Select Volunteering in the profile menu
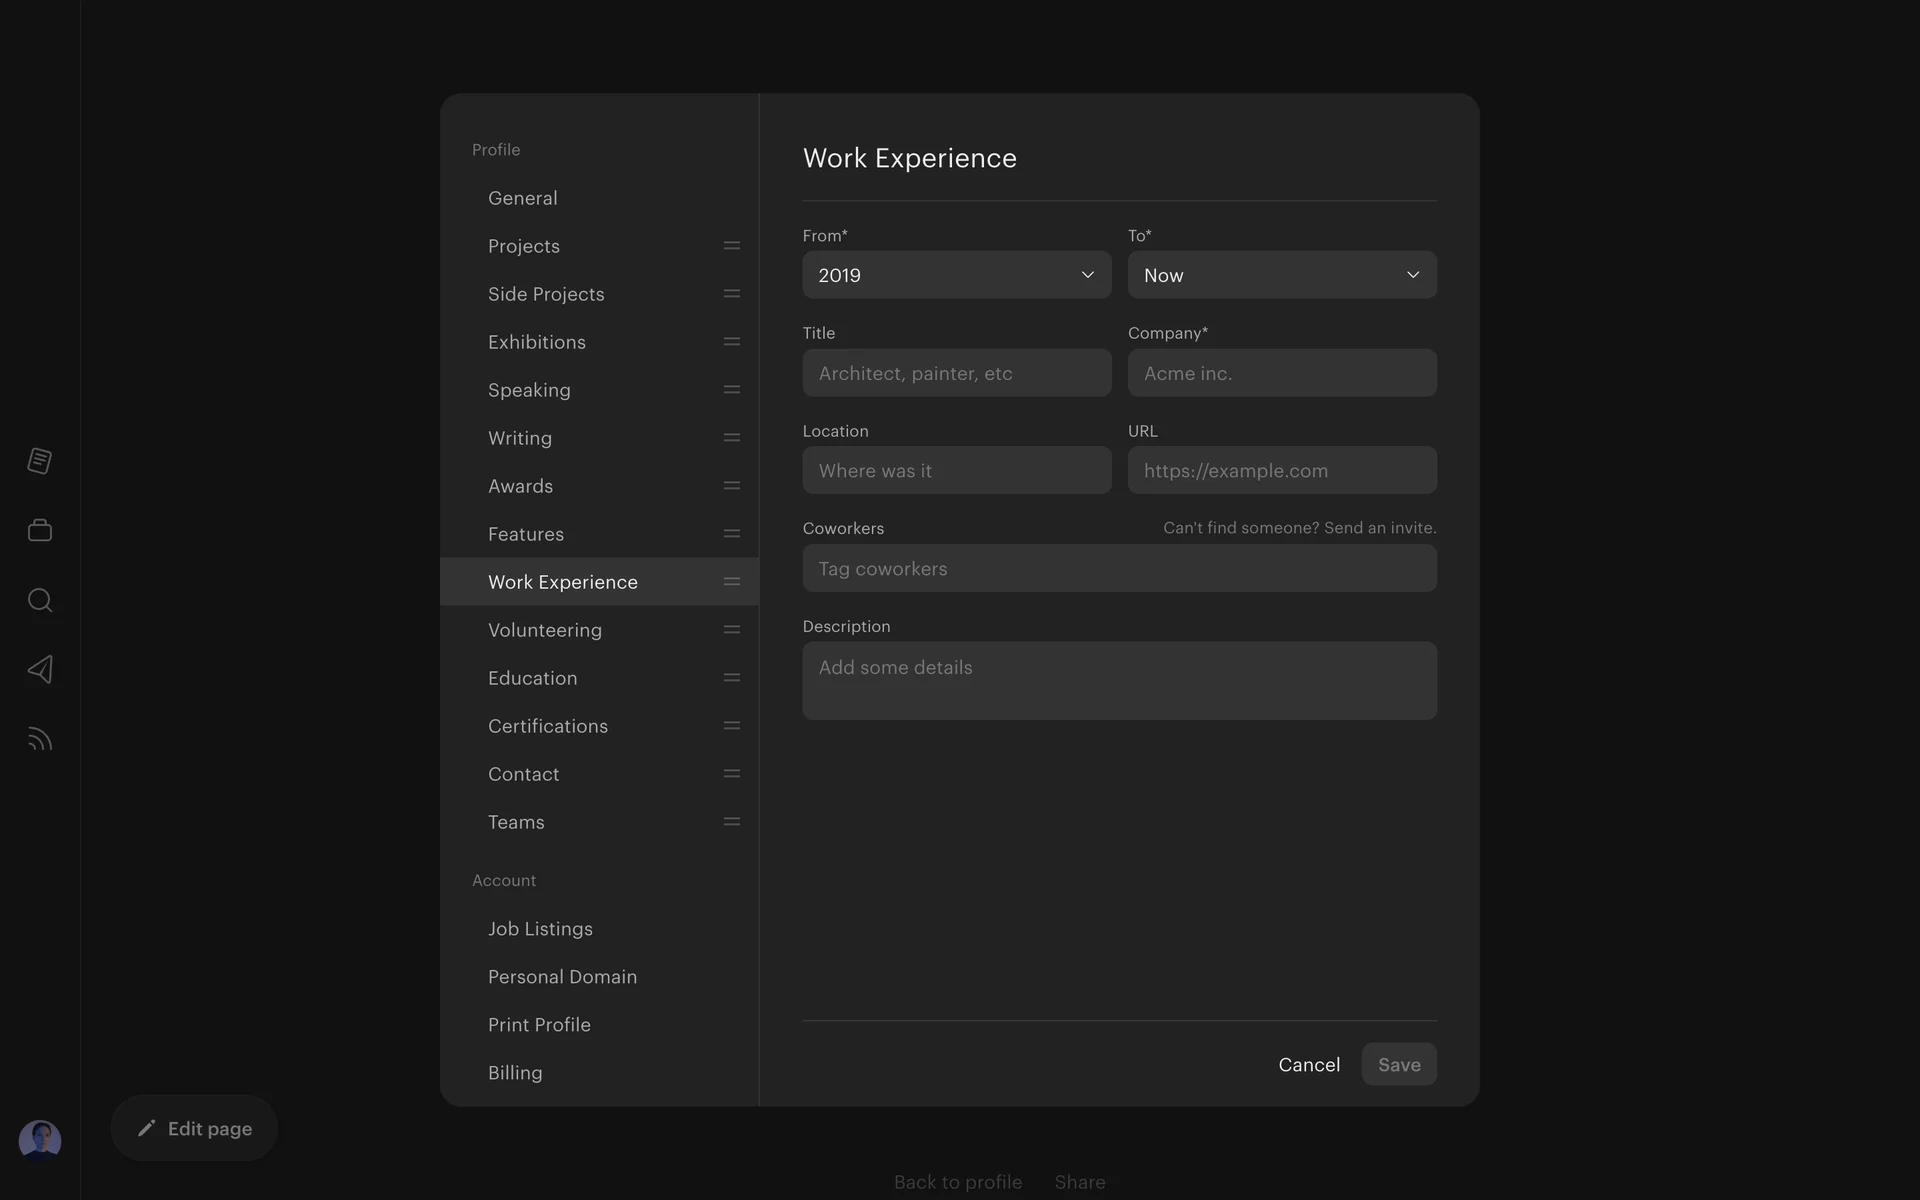Screen dimensions: 1920x1200 (545, 630)
